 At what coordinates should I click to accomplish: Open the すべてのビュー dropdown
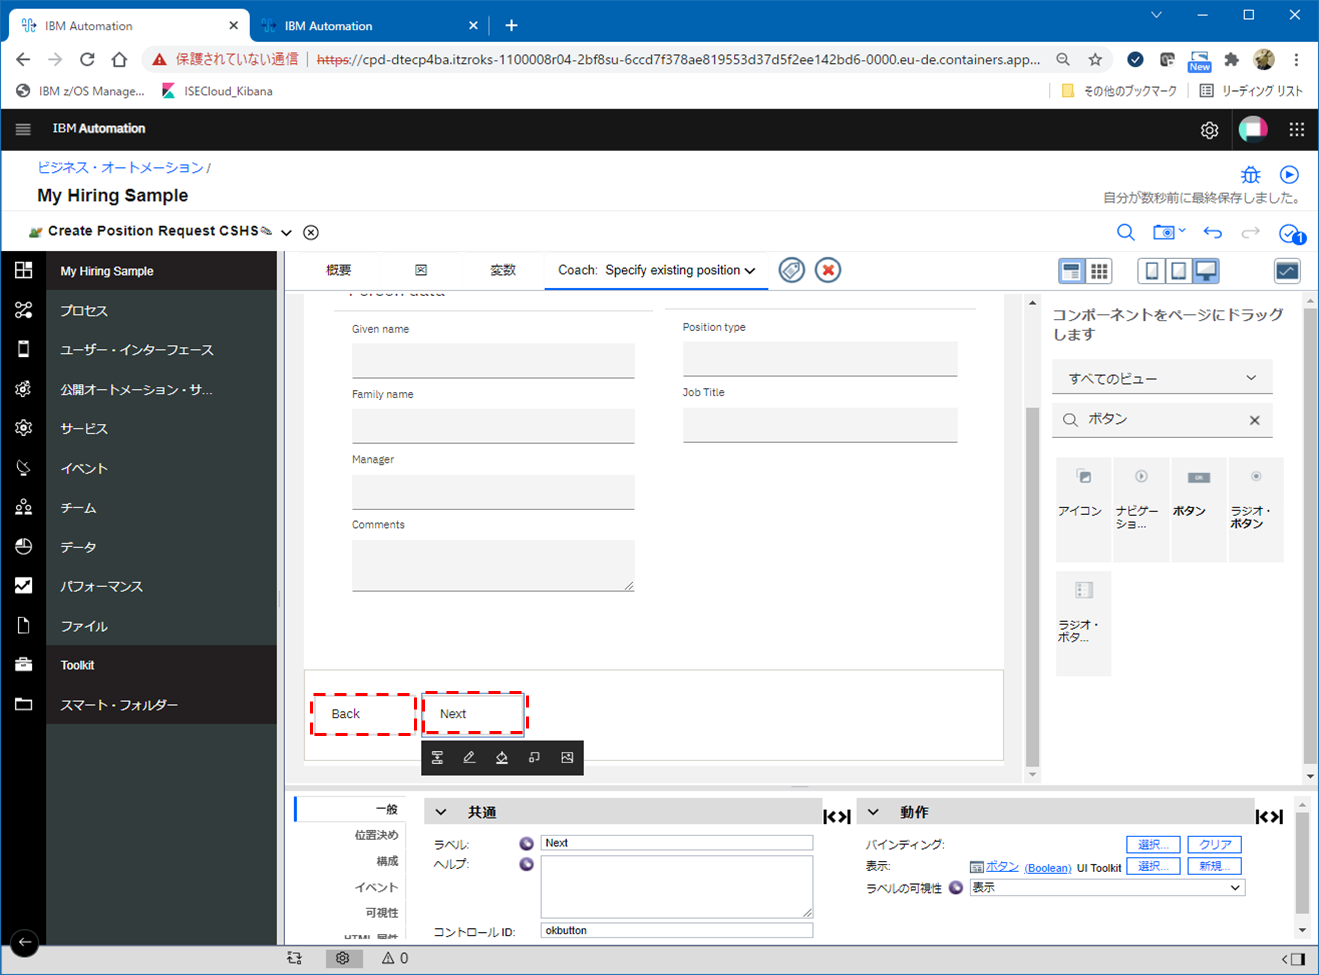(1162, 378)
